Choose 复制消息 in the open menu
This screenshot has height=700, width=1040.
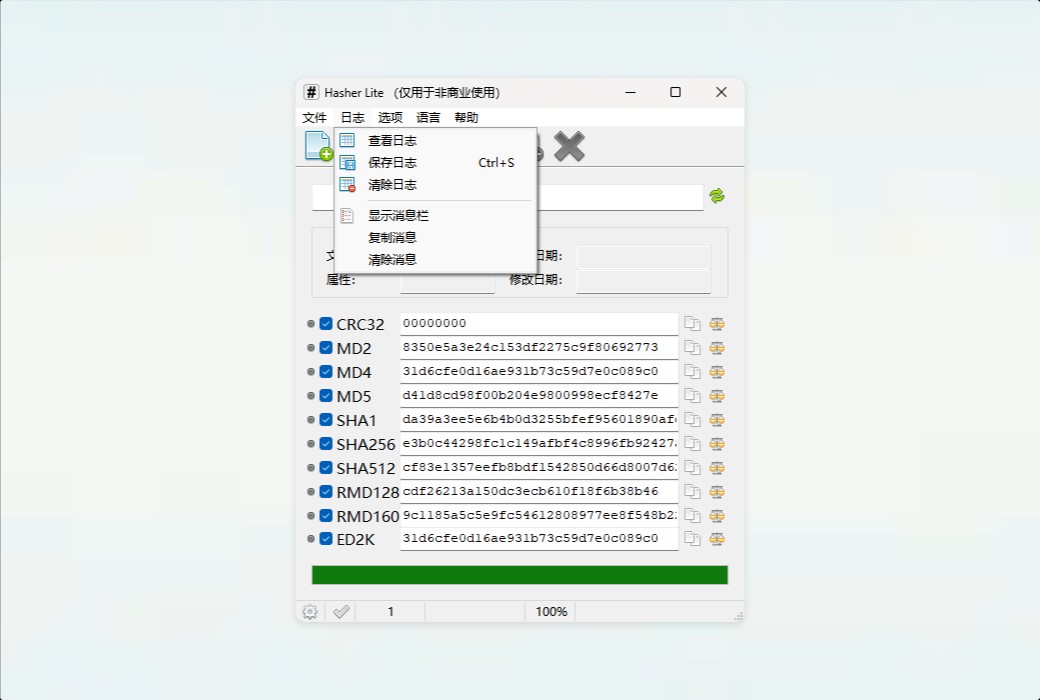click(392, 237)
